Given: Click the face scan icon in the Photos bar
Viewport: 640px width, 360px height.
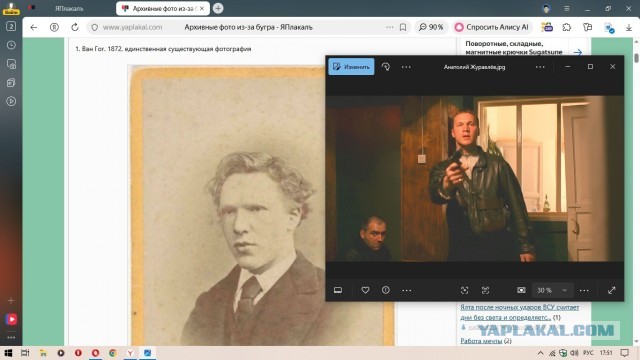Looking at the screenshot, I should (485, 290).
